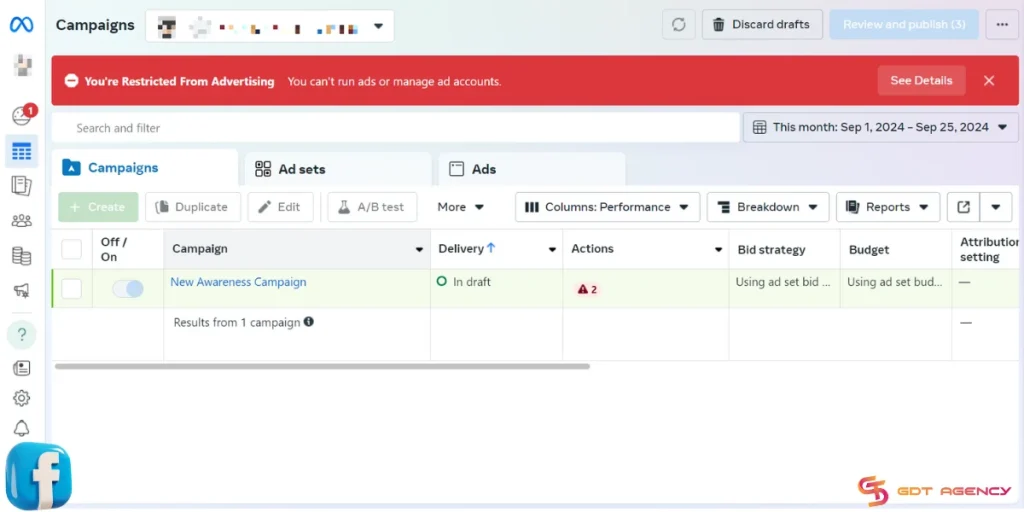Open the date range This month dropdown
The height and width of the screenshot is (512, 1024).
(880, 127)
